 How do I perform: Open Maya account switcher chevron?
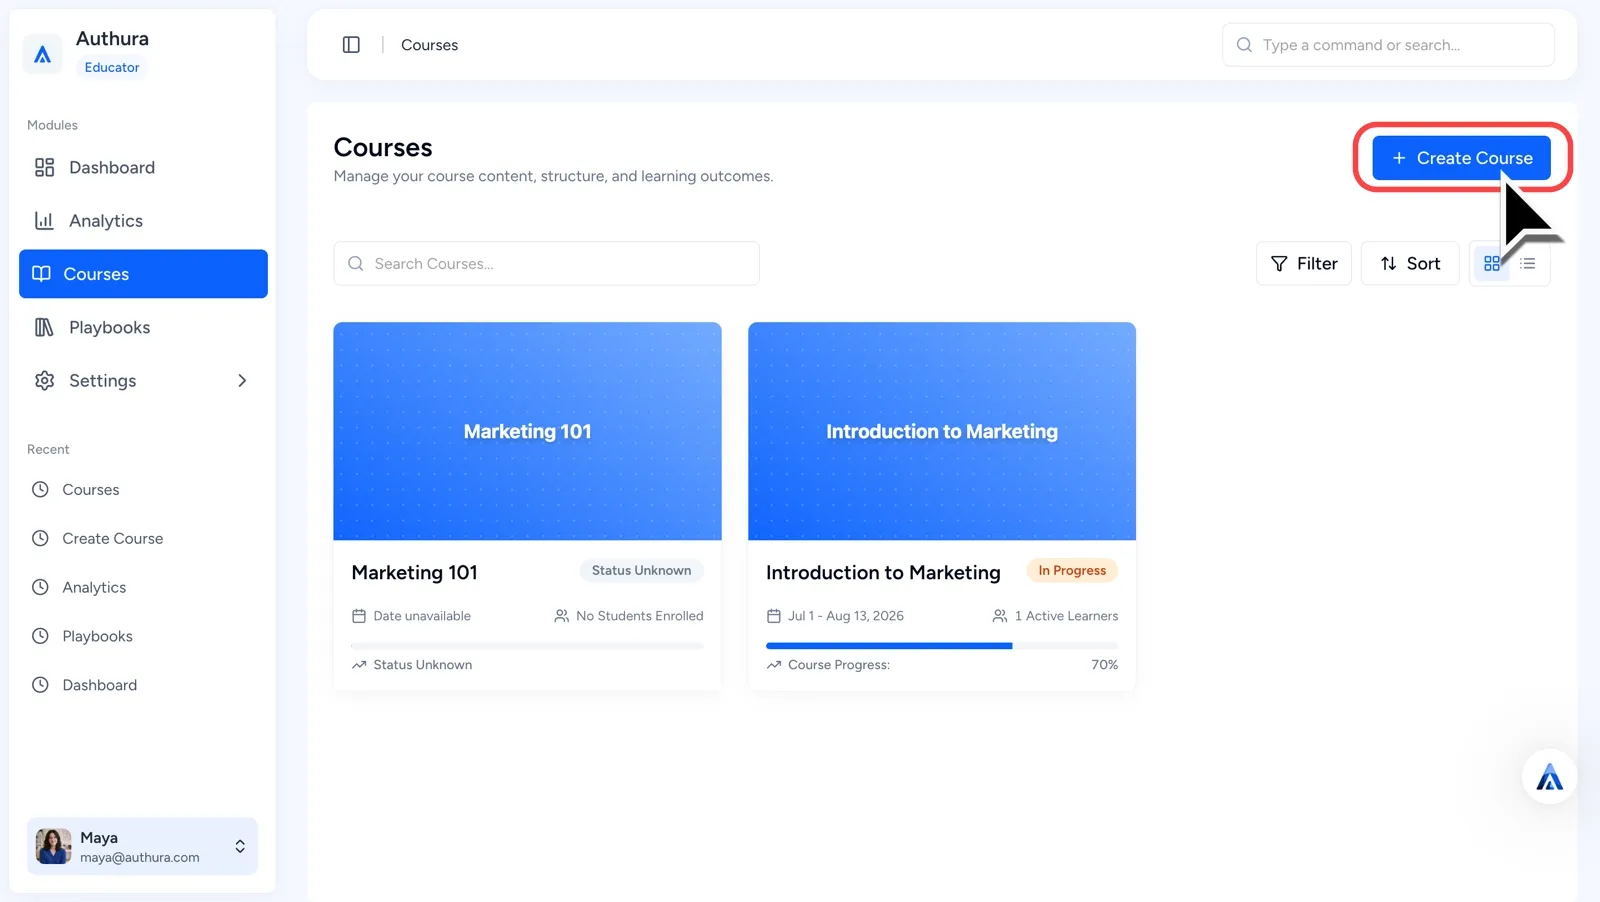[240, 847]
